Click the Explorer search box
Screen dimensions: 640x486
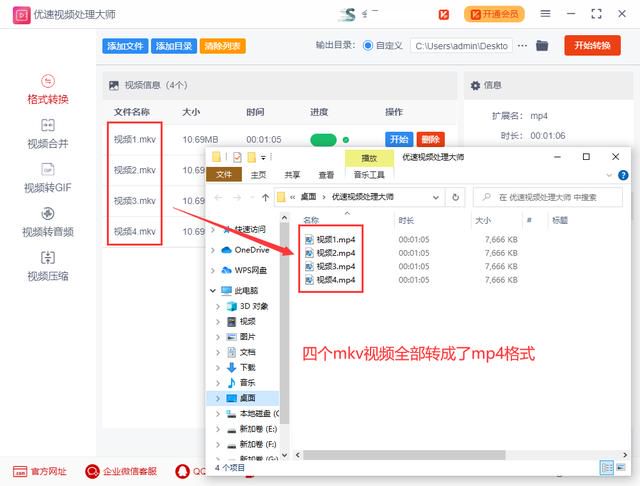coord(548,198)
